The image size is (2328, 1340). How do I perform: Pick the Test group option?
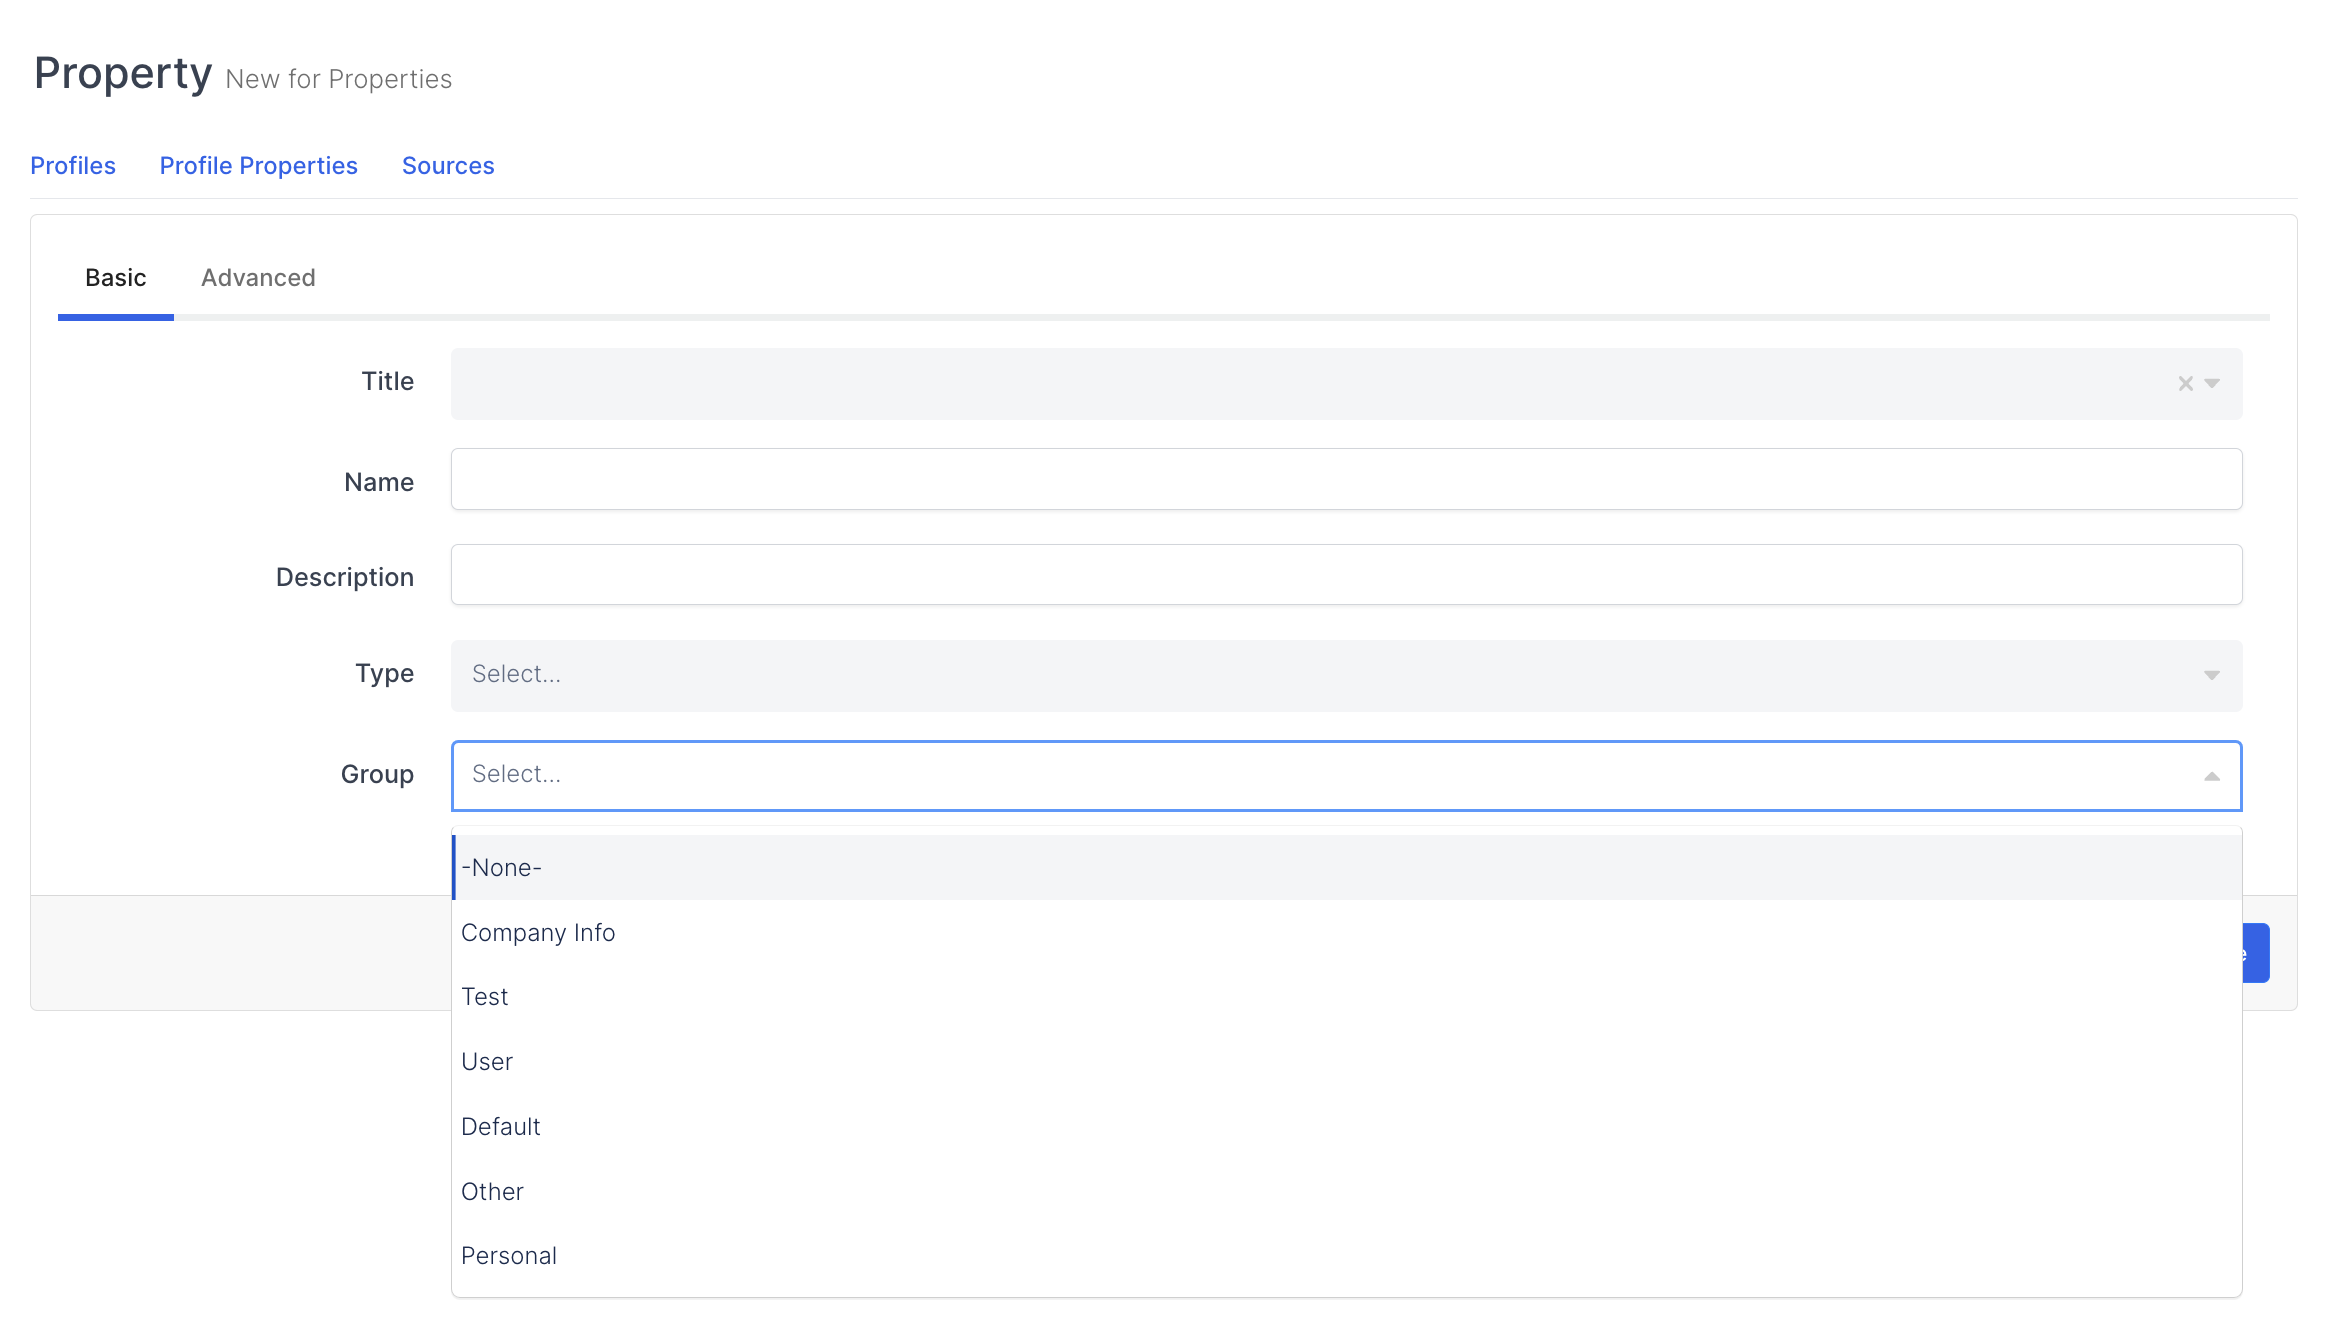pyautogui.click(x=485, y=997)
